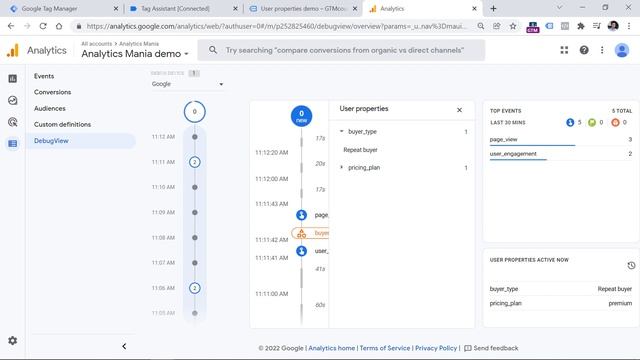Open Google apps grid
640x360 pixels.
(564, 50)
